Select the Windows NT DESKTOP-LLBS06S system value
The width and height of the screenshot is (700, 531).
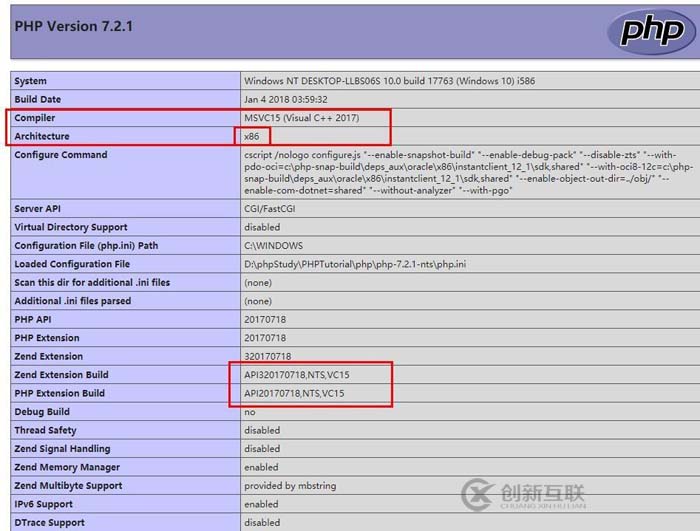click(389, 81)
